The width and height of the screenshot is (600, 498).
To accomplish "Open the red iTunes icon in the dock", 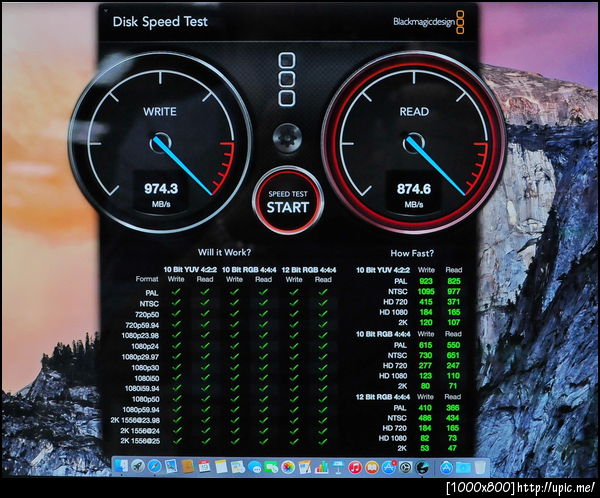I will click(x=355, y=467).
